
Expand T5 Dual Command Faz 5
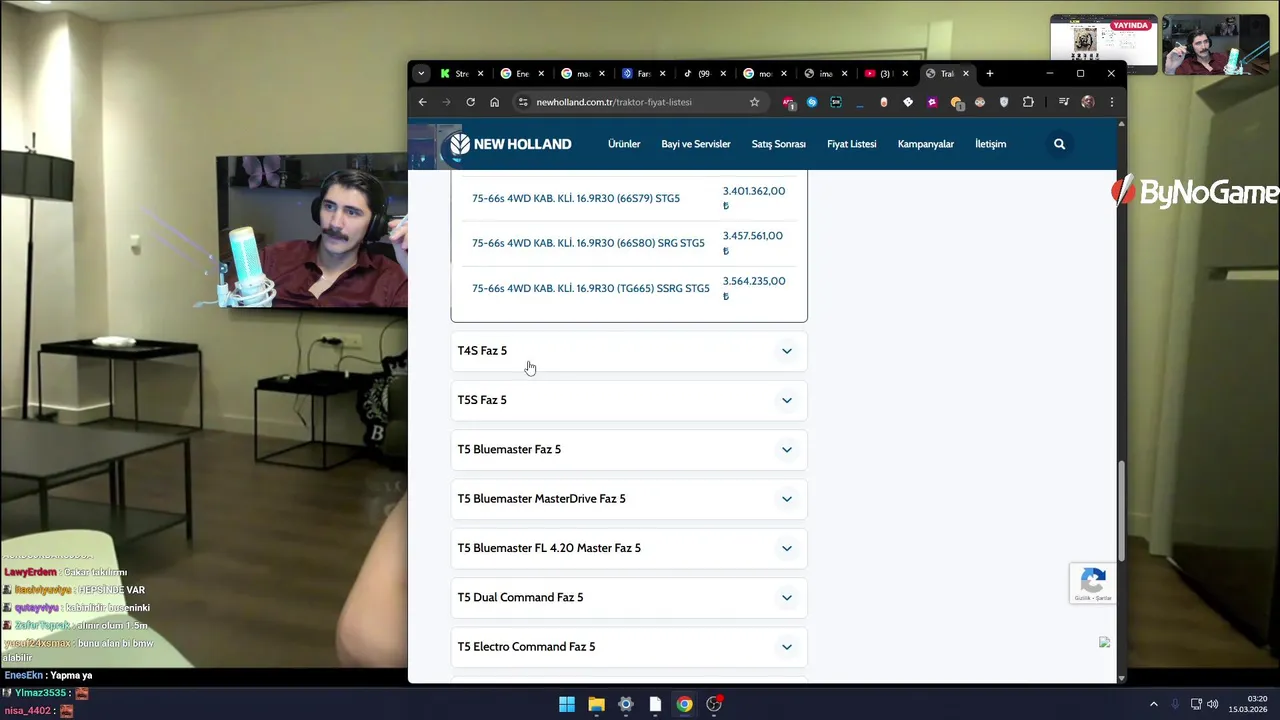point(629,597)
